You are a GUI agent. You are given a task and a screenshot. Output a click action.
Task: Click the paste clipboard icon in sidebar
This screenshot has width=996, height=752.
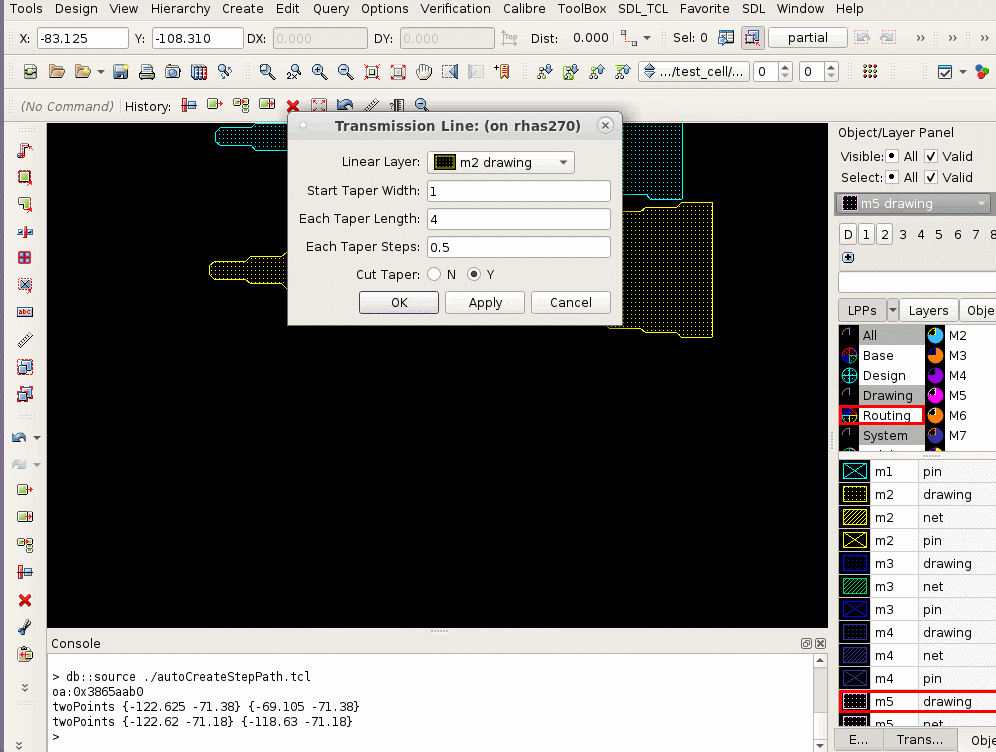(25, 654)
